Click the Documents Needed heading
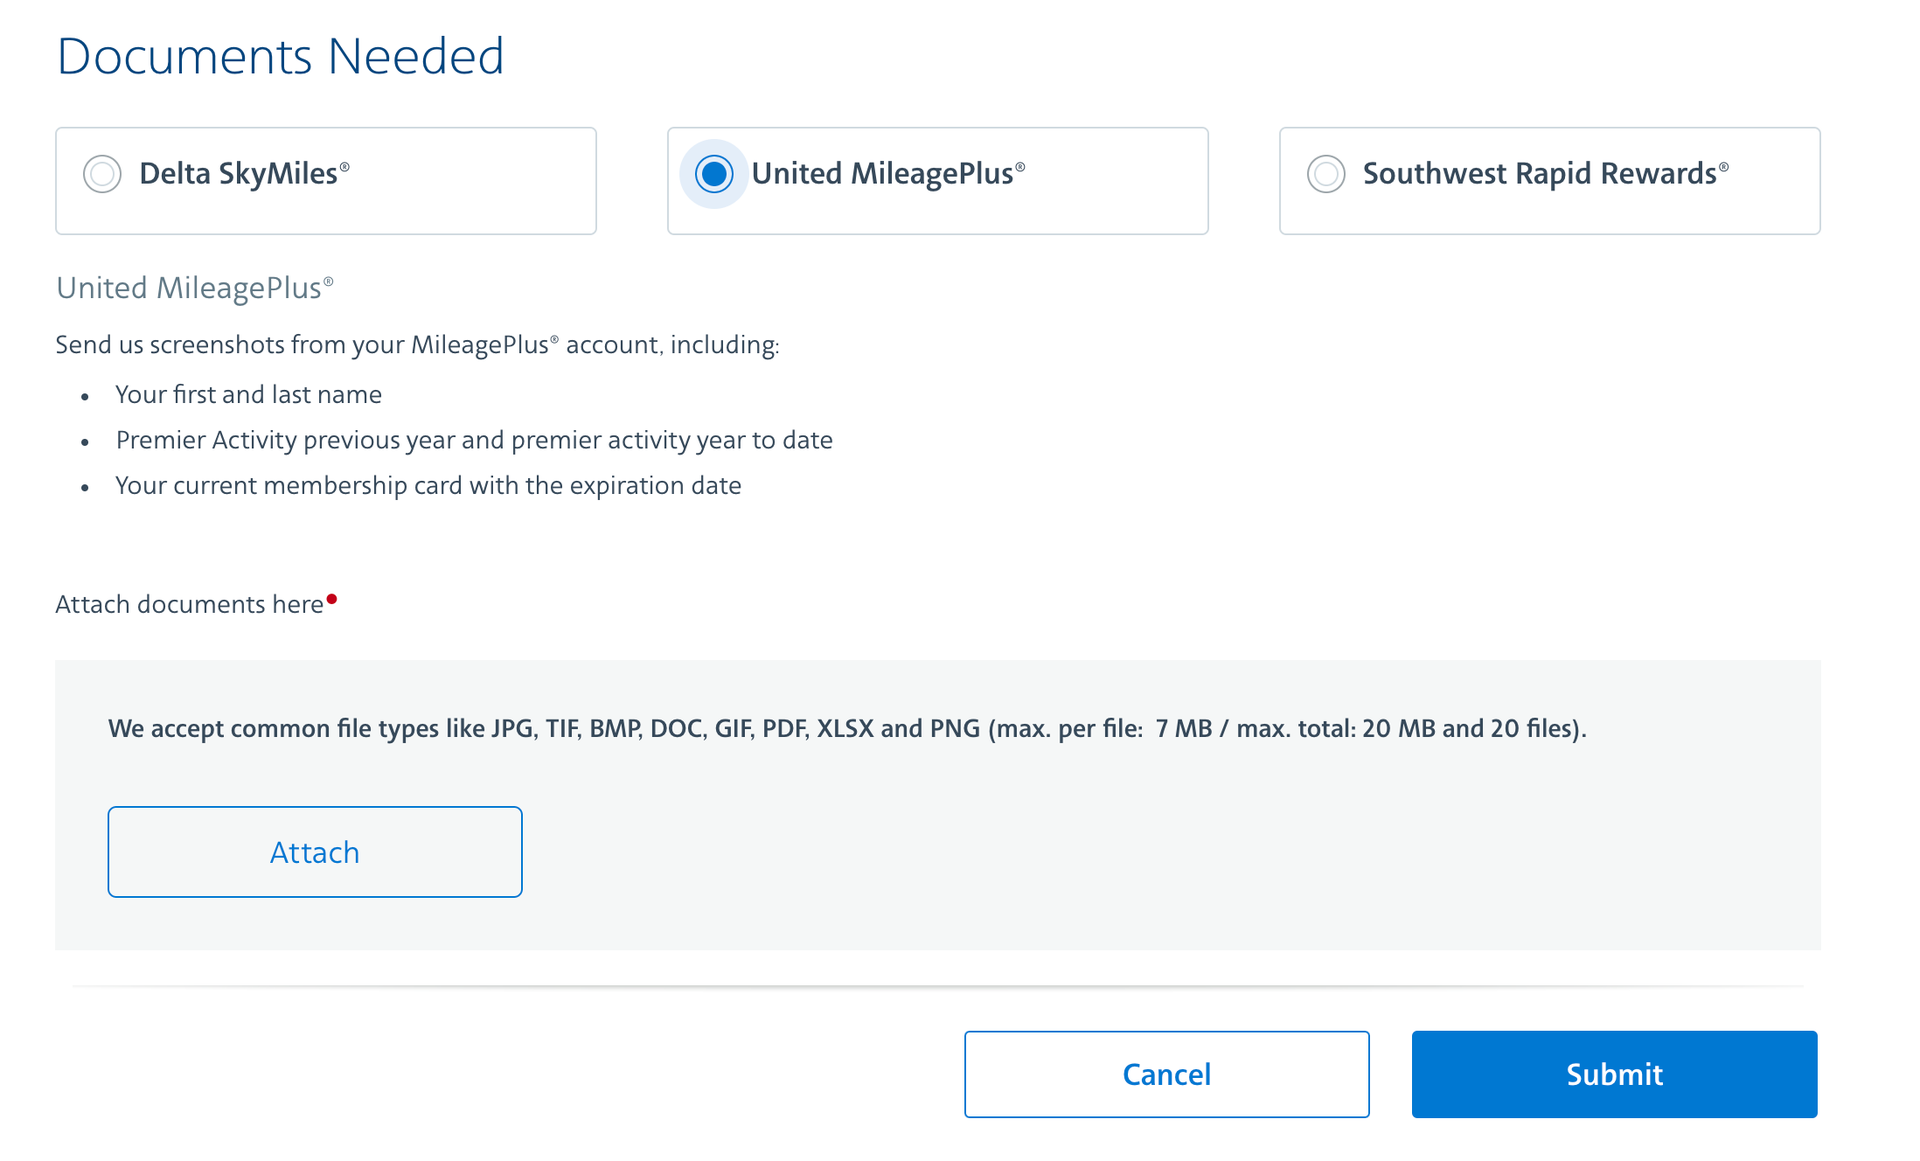Screen dimensions: 1920x1161 pos(280,56)
